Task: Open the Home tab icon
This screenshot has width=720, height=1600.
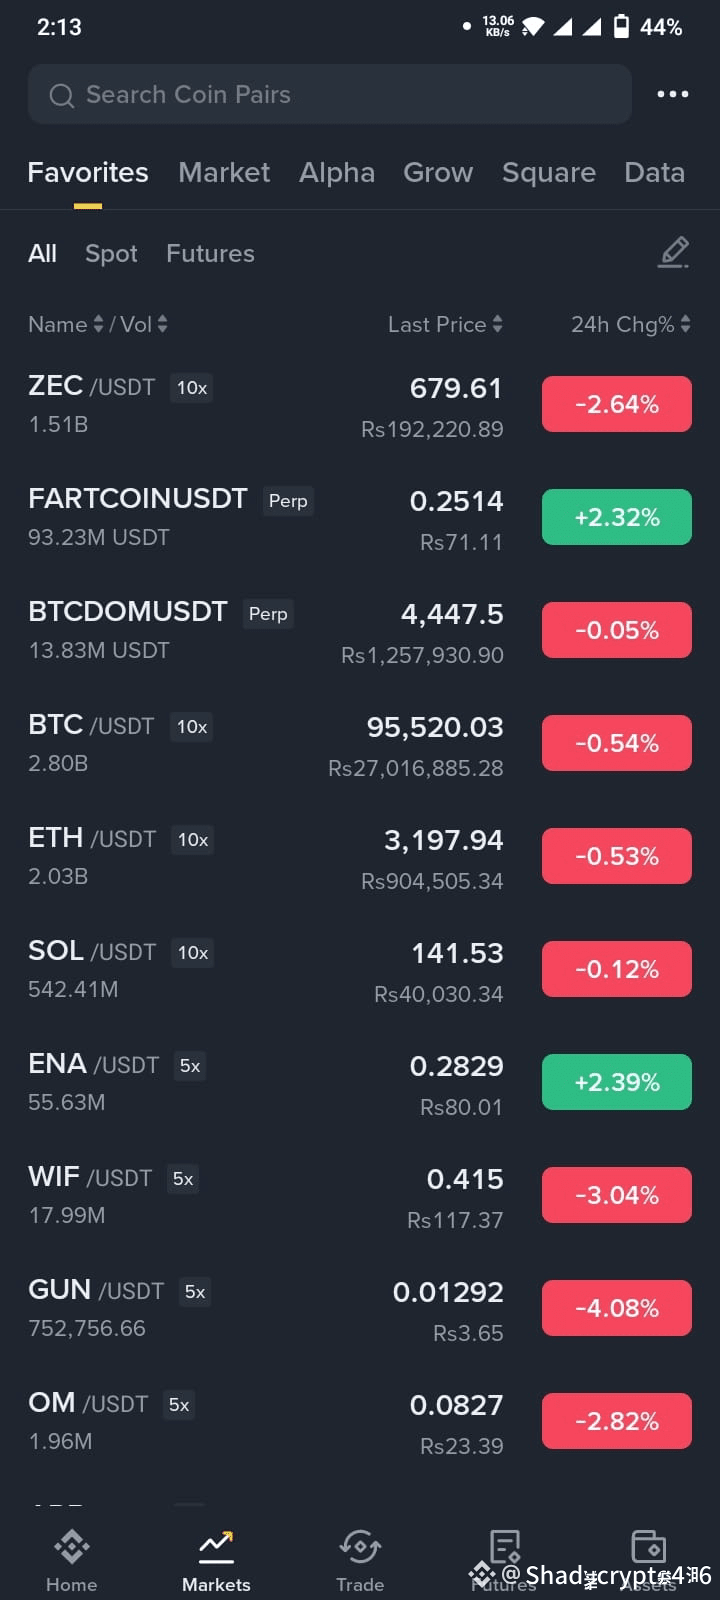Action: 72,1547
